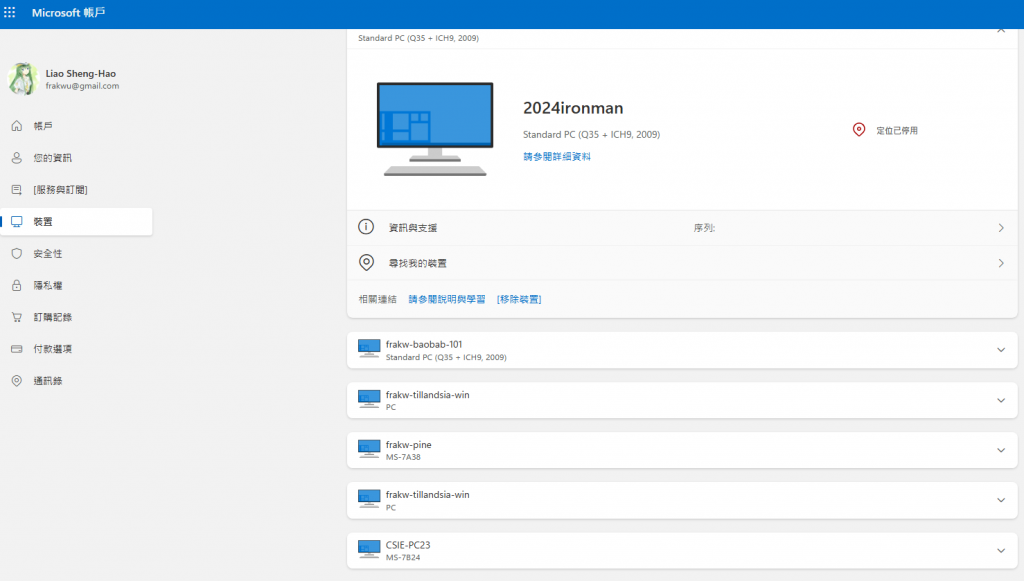This screenshot has width=1024, height=581.
Task: Click the [移除裝置] link
Action: tap(519, 299)
